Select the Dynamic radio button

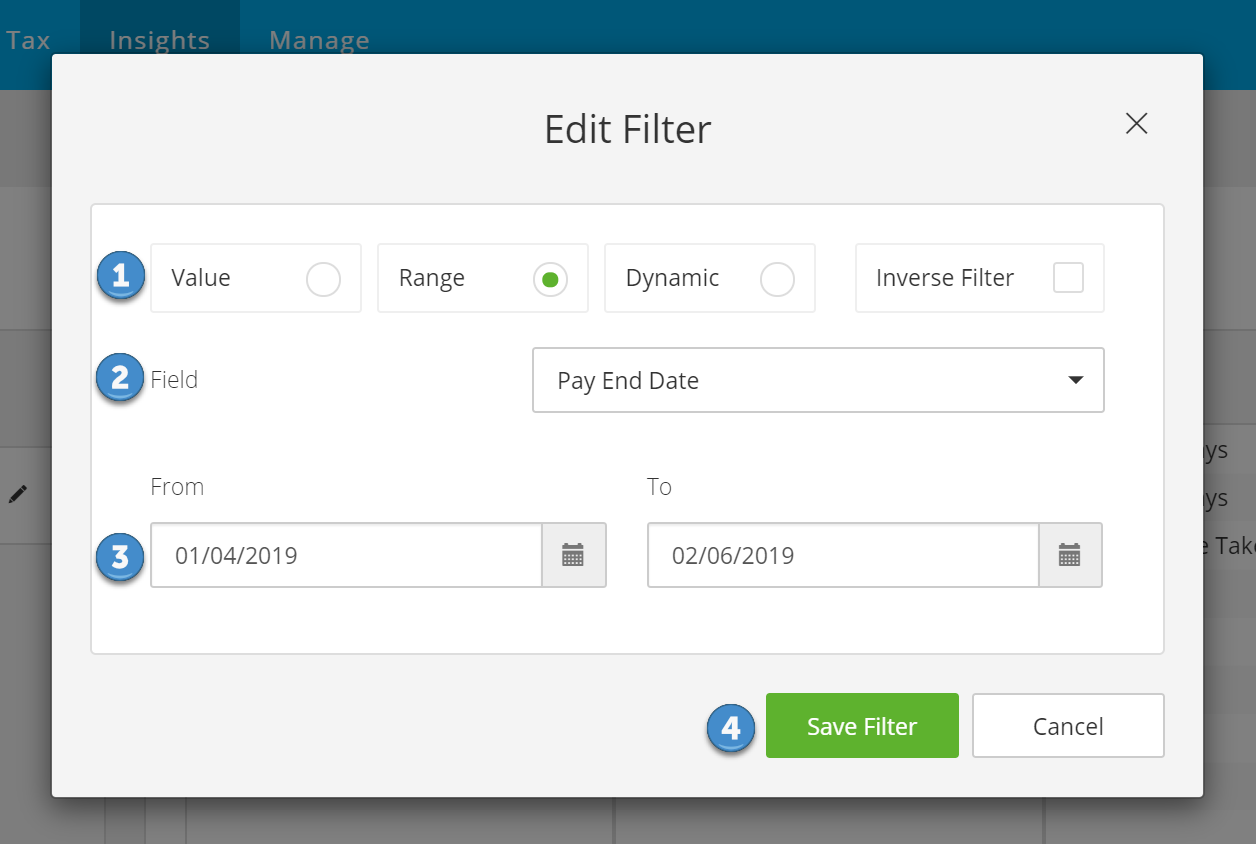(777, 279)
